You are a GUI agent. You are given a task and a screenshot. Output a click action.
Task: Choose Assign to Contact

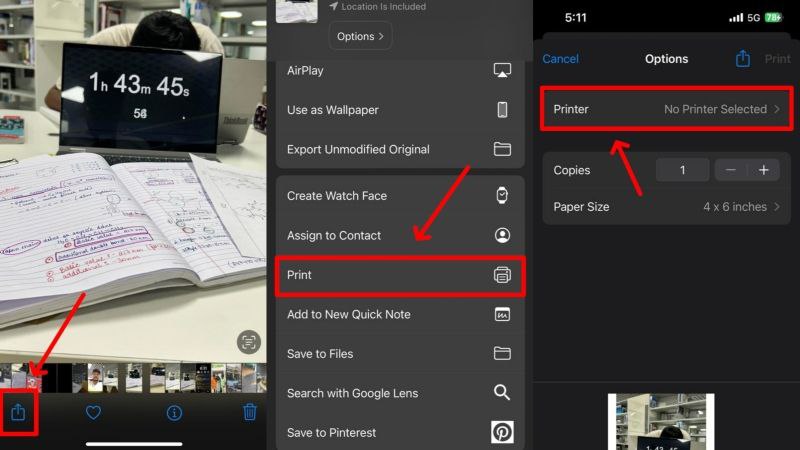400,235
